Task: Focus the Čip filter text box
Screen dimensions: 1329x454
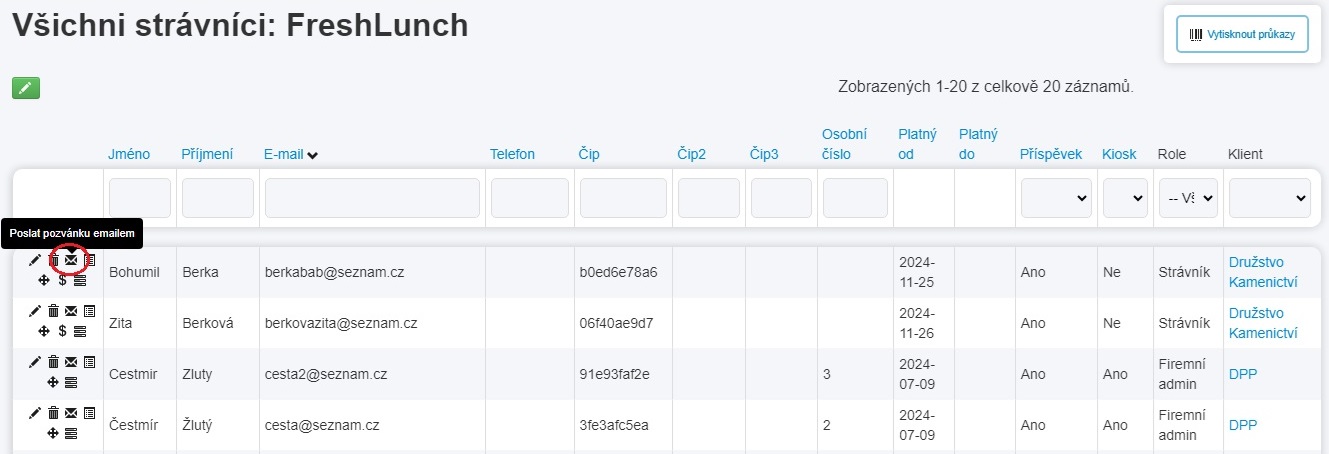Action: 623,198
